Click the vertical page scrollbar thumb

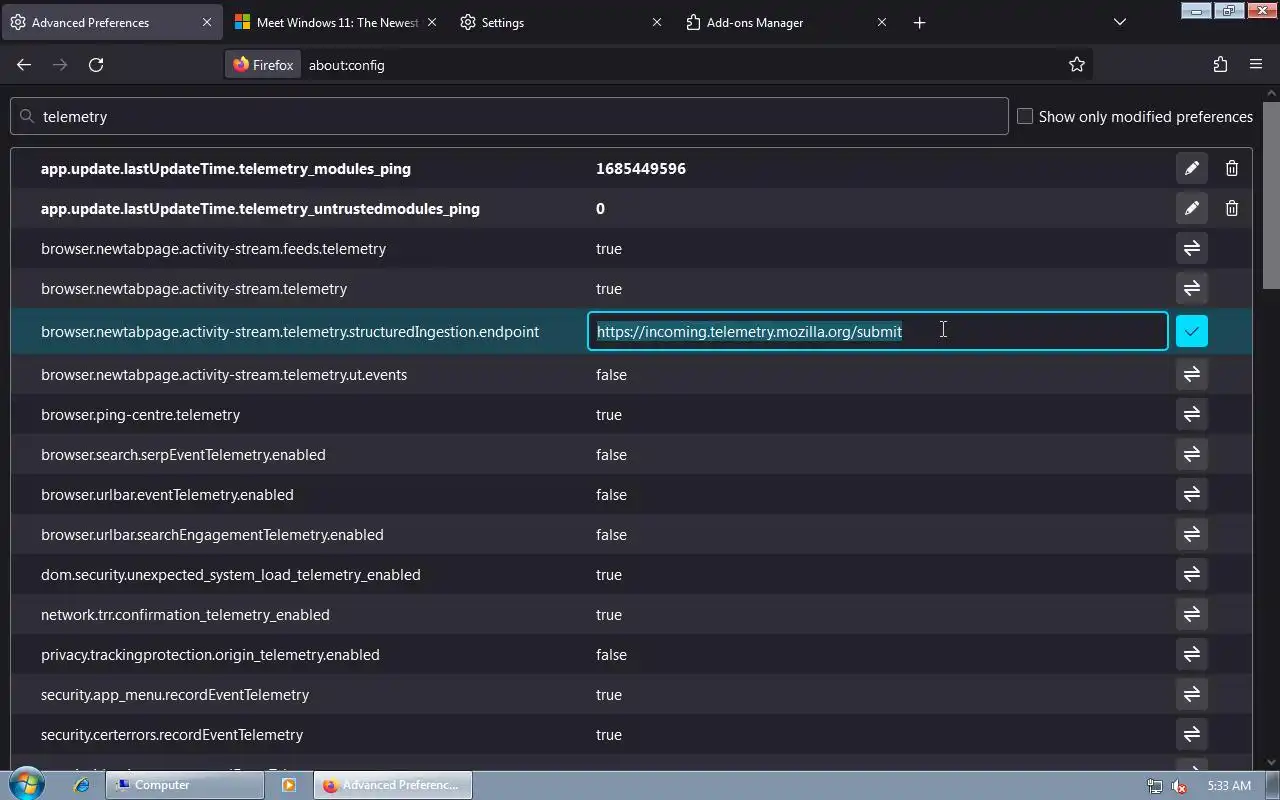1272,195
